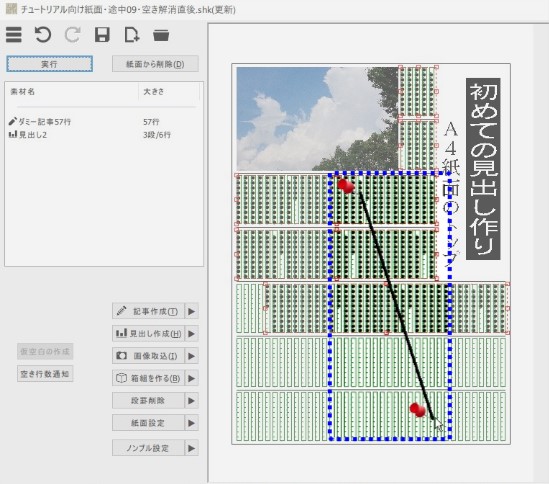
Task: Click the undo arrow icon
Action: pyautogui.click(x=43, y=35)
